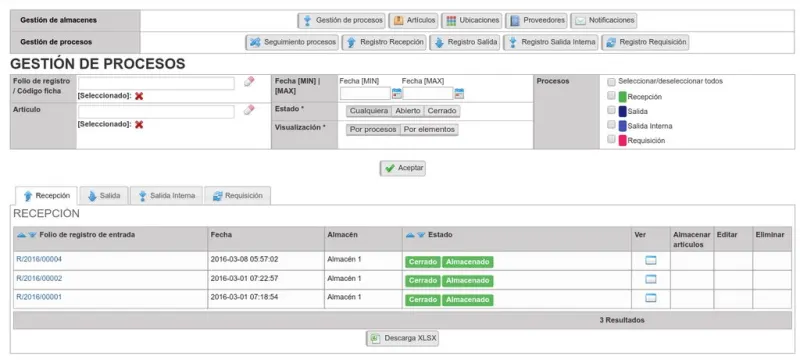Switch to the Salida tab

104,196
